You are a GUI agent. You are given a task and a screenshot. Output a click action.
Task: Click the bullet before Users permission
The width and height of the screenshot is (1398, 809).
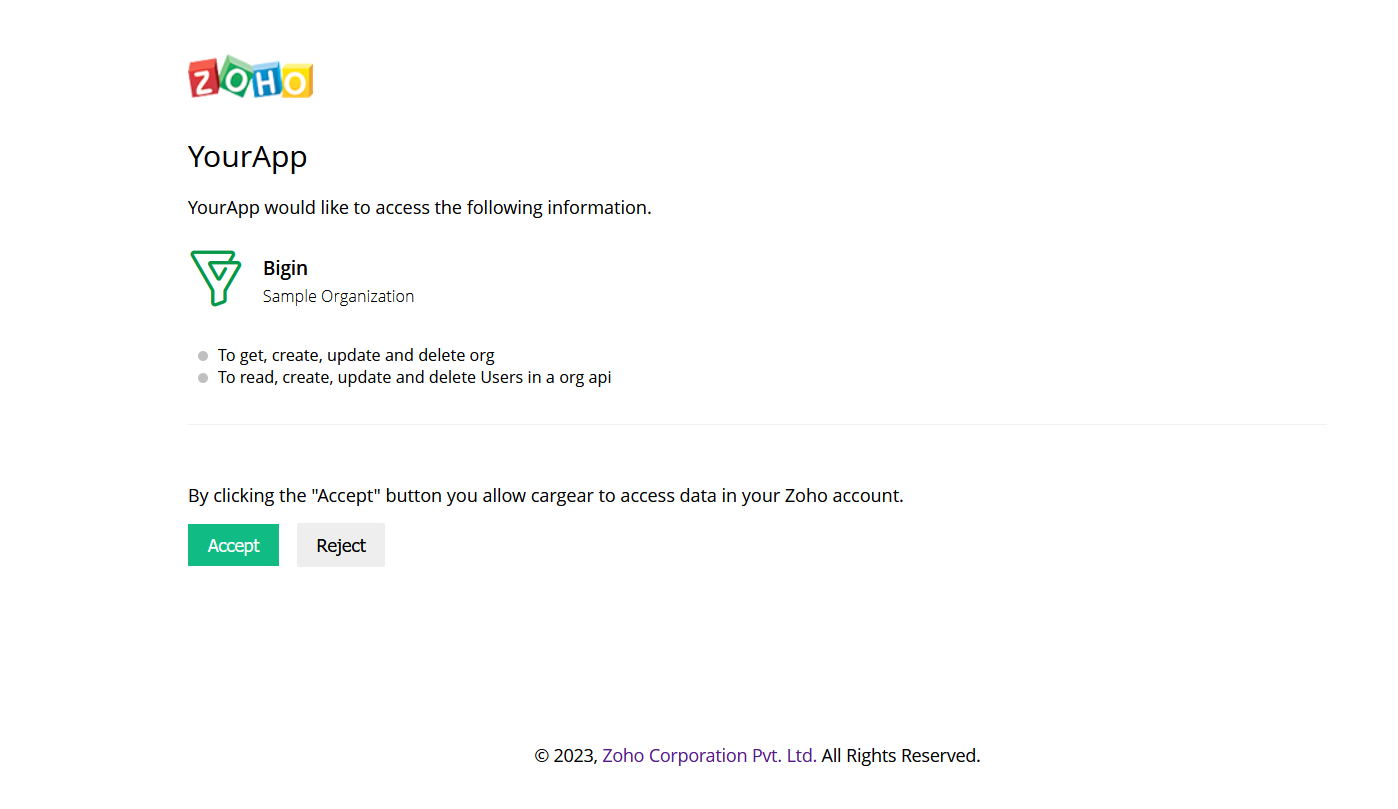(203, 378)
